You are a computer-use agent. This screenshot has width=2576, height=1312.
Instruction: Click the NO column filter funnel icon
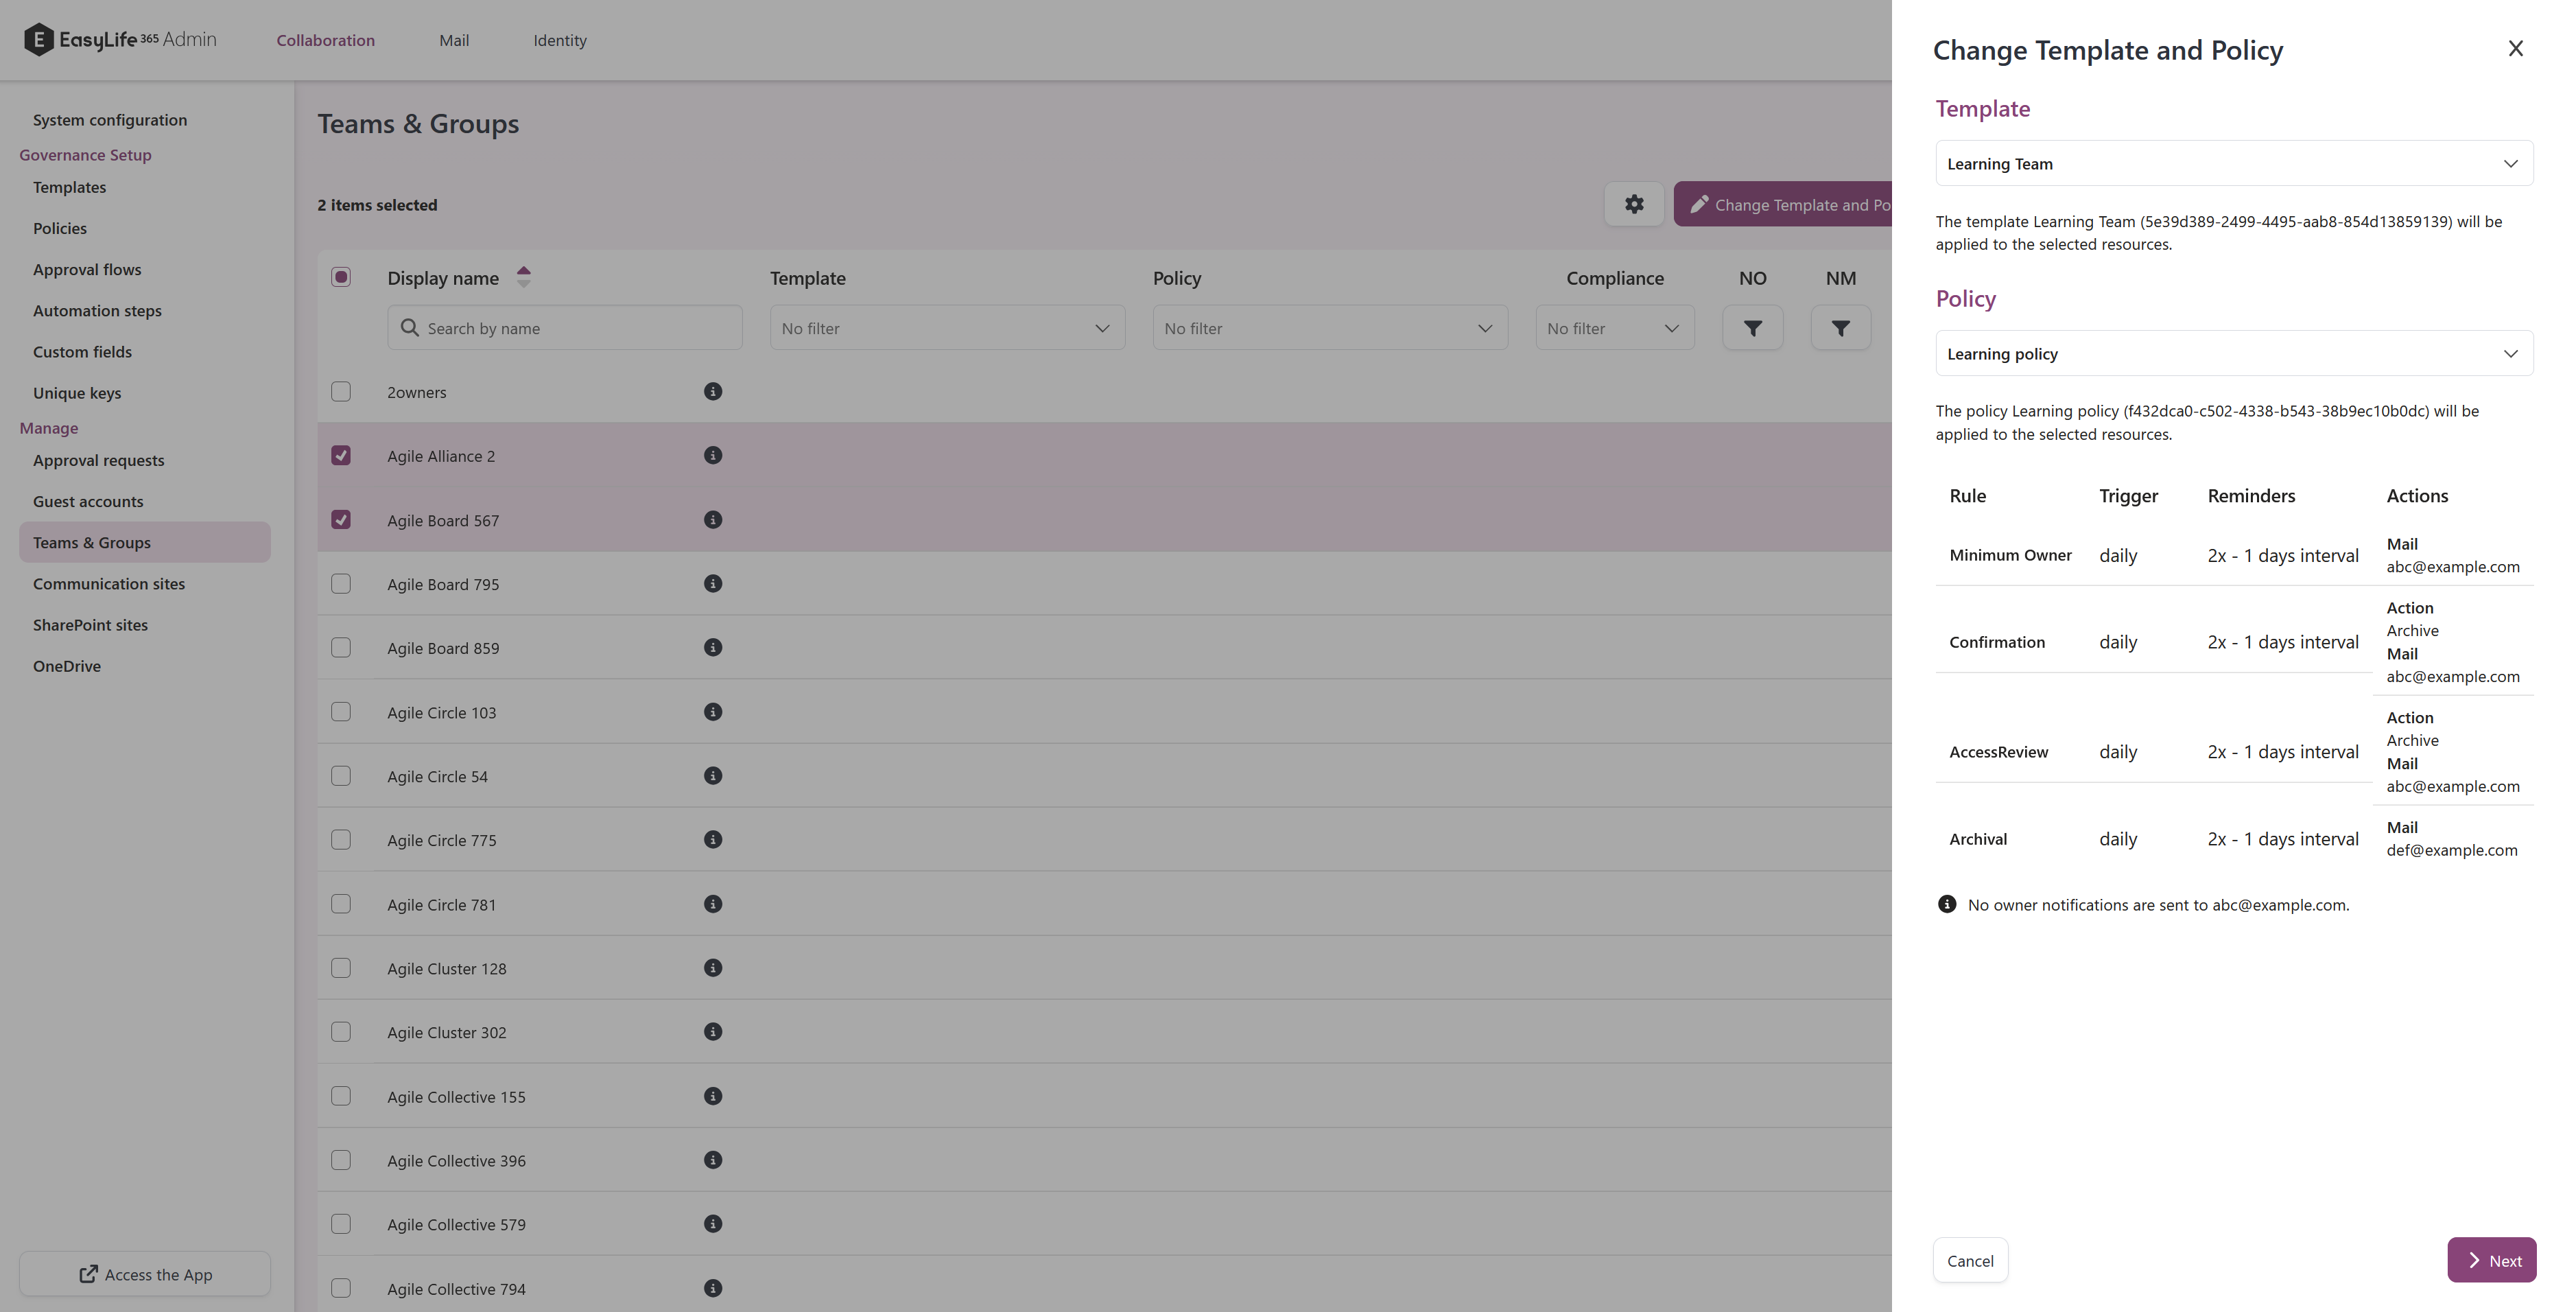[x=1752, y=328]
